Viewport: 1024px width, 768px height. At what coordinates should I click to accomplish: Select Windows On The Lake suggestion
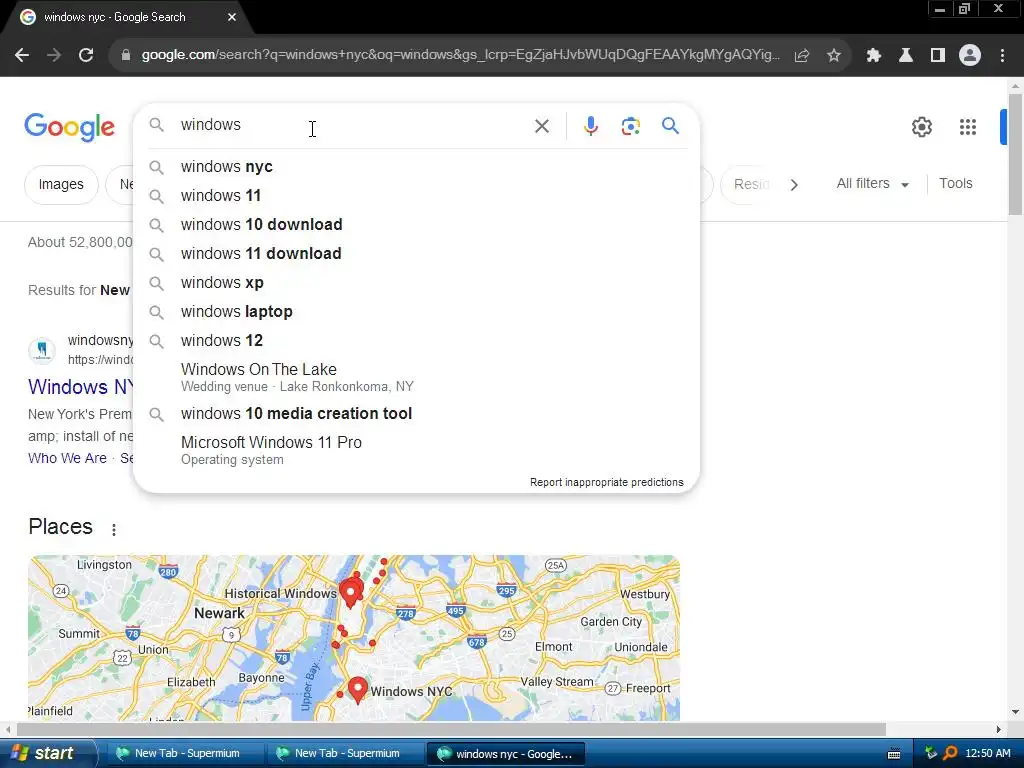tap(416, 377)
